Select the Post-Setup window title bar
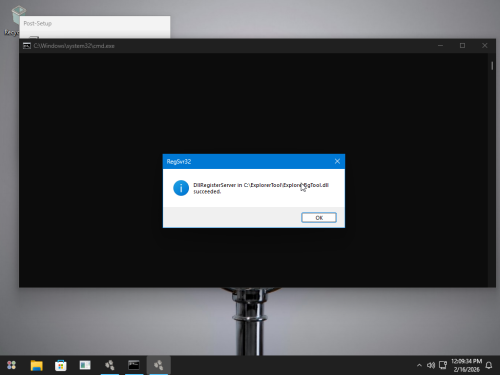500x375 pixels. 95,23
